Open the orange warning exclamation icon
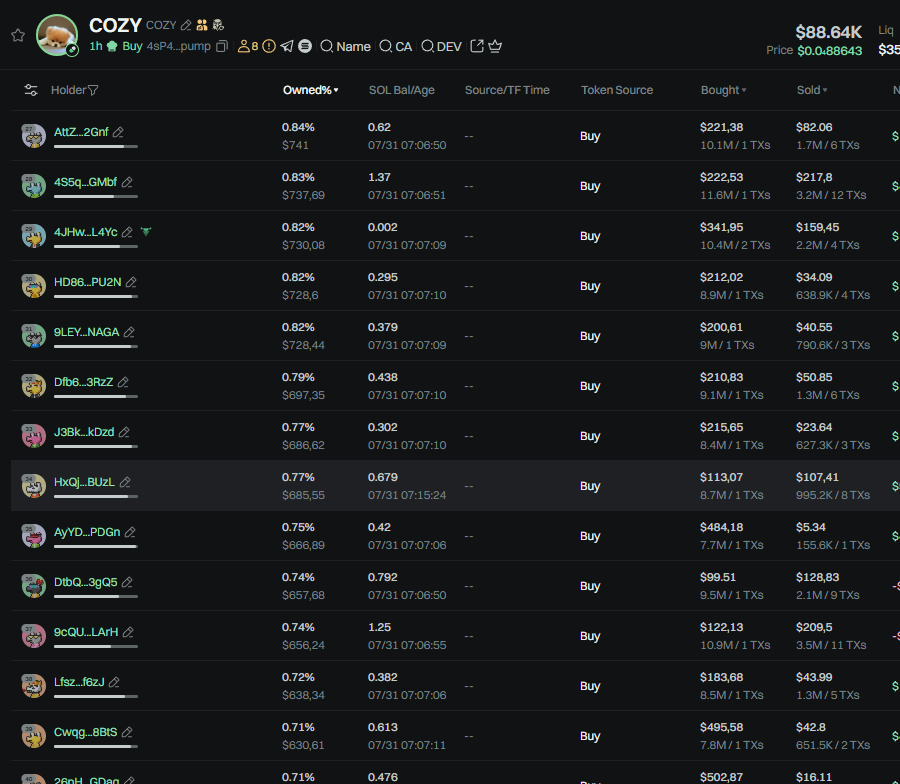The width and height of the screenshot is (900, 784). pos(269,46)
